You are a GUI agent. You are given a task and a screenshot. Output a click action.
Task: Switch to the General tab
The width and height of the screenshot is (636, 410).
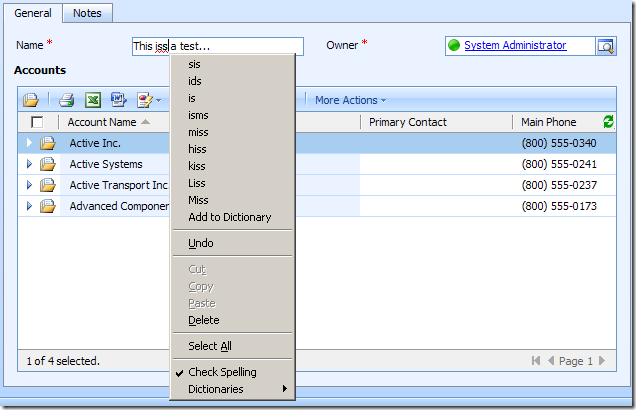pos(33,13)
